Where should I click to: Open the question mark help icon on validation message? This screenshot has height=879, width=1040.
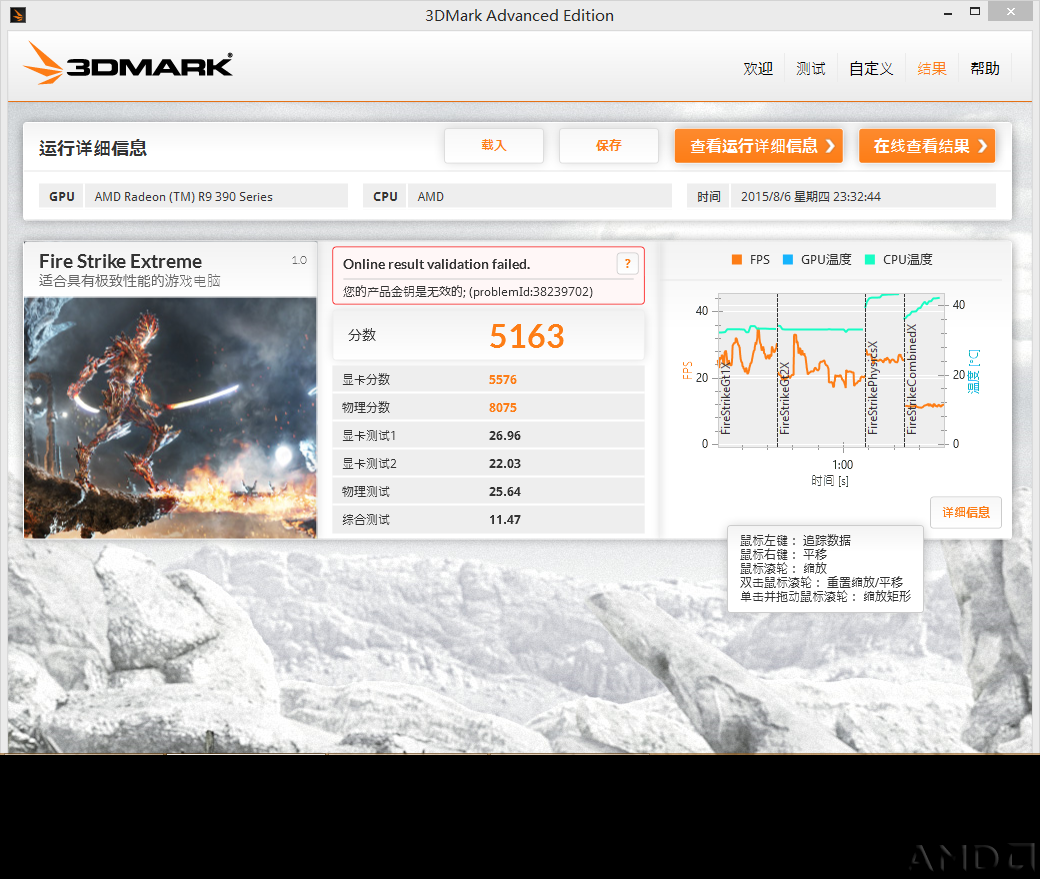pos(627,263)
